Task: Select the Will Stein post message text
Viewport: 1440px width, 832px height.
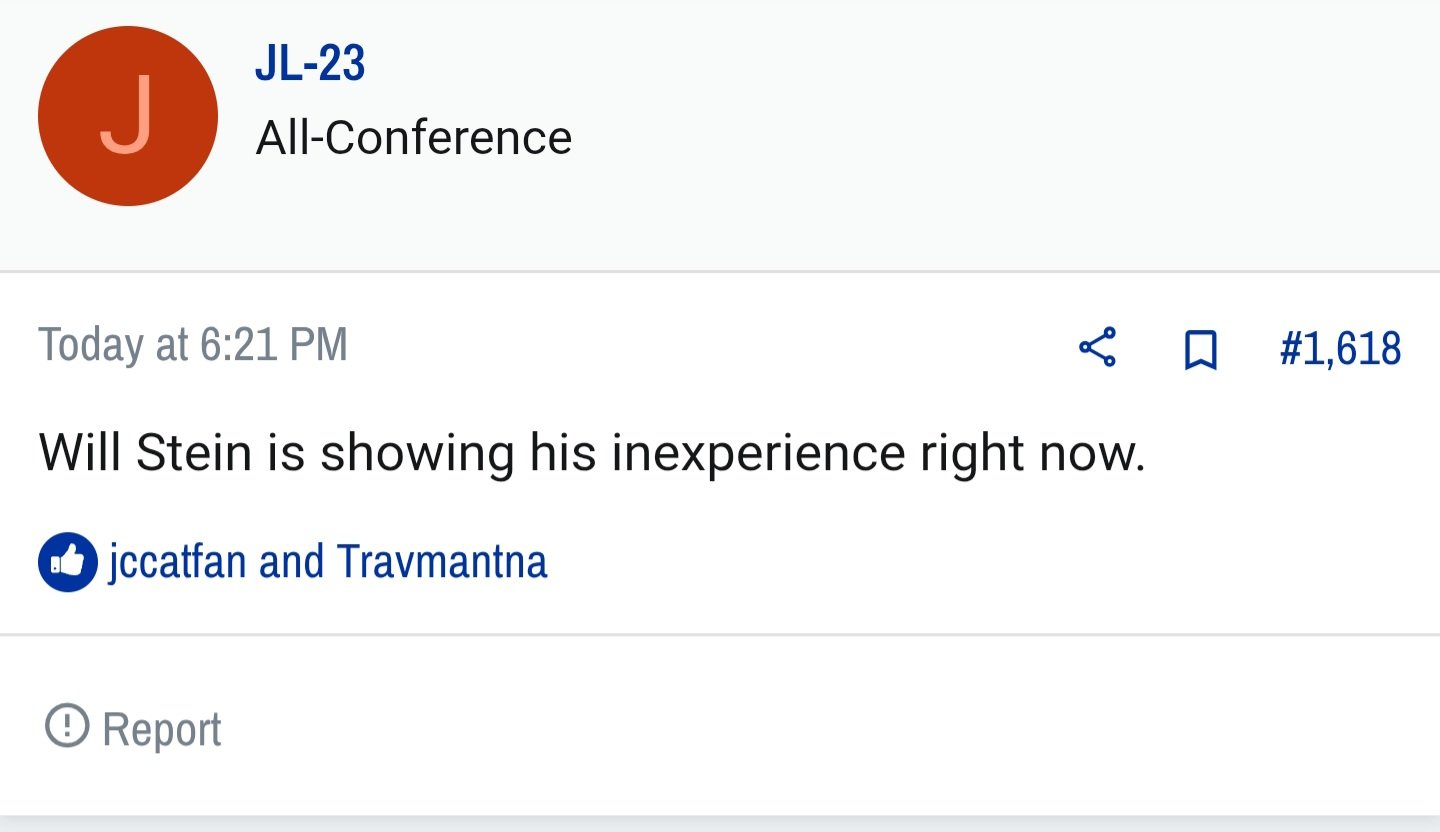Action: pos(592,453)
